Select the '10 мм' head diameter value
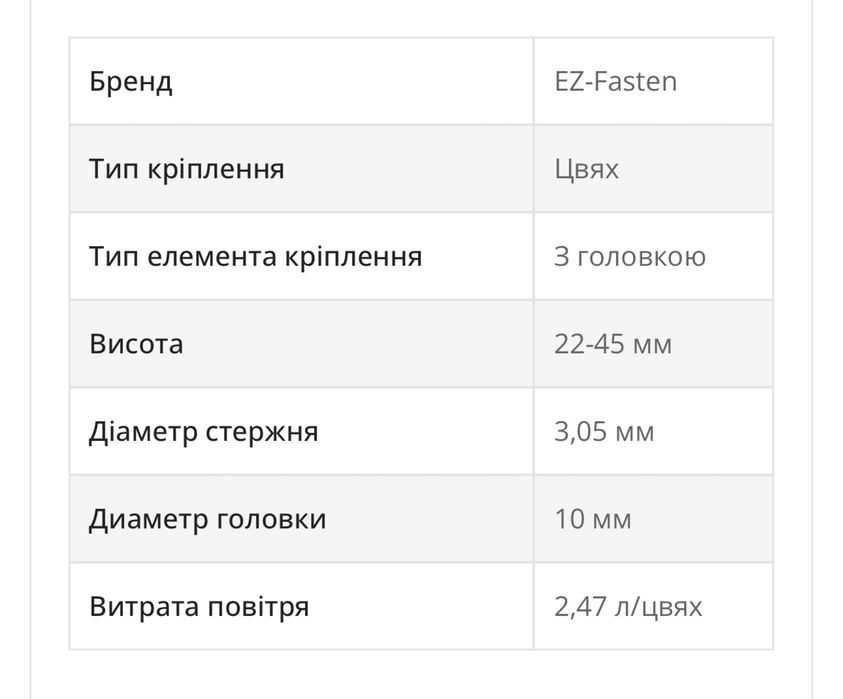843x699 pixels. point(593,519)
